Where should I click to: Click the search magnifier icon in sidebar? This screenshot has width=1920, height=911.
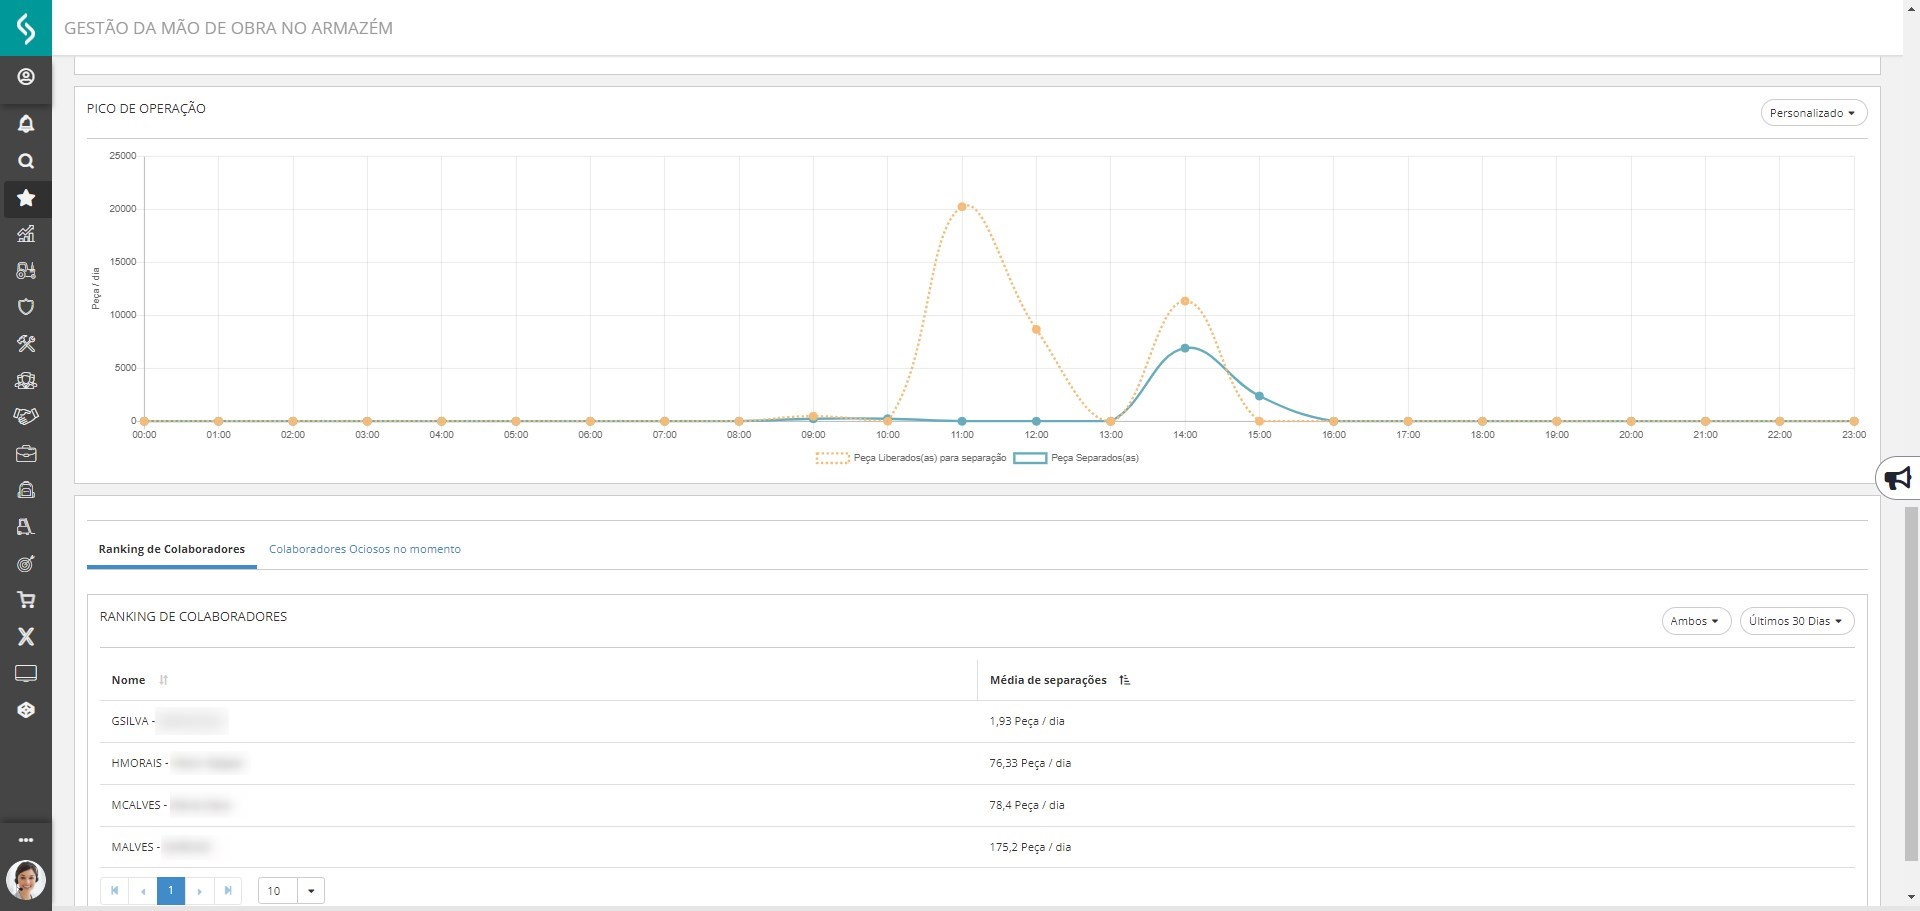click(26, 160)
